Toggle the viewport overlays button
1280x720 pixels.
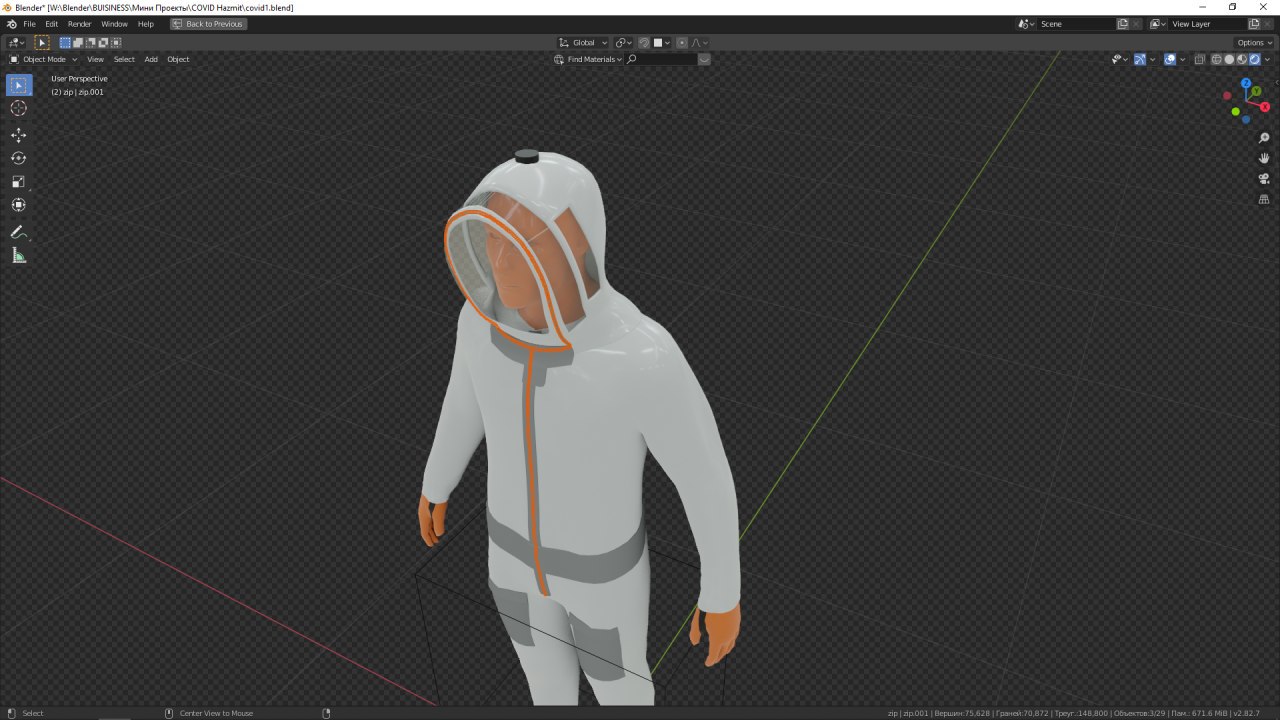(1170, 59)
